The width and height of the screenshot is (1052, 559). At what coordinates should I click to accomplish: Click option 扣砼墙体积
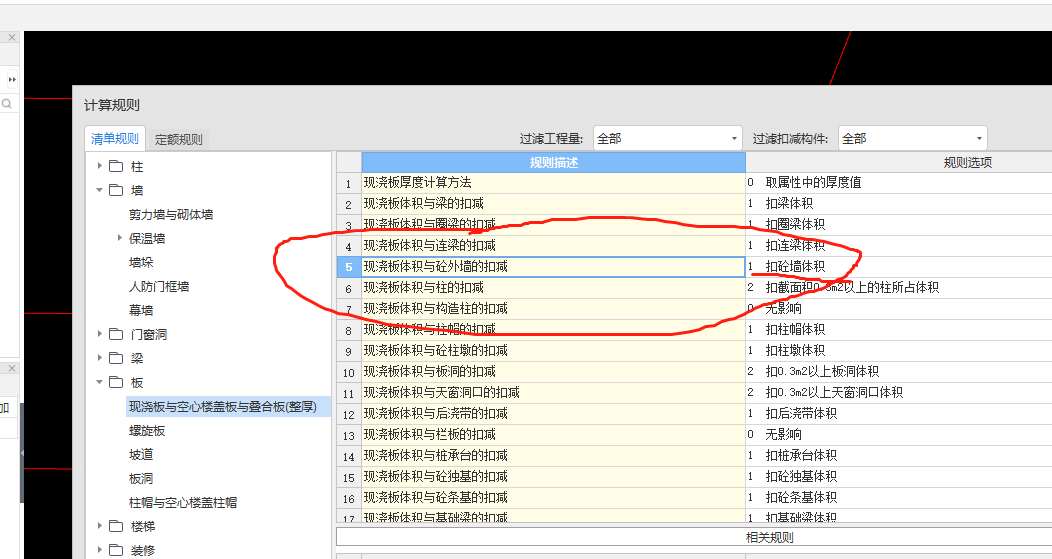(795, 266)
